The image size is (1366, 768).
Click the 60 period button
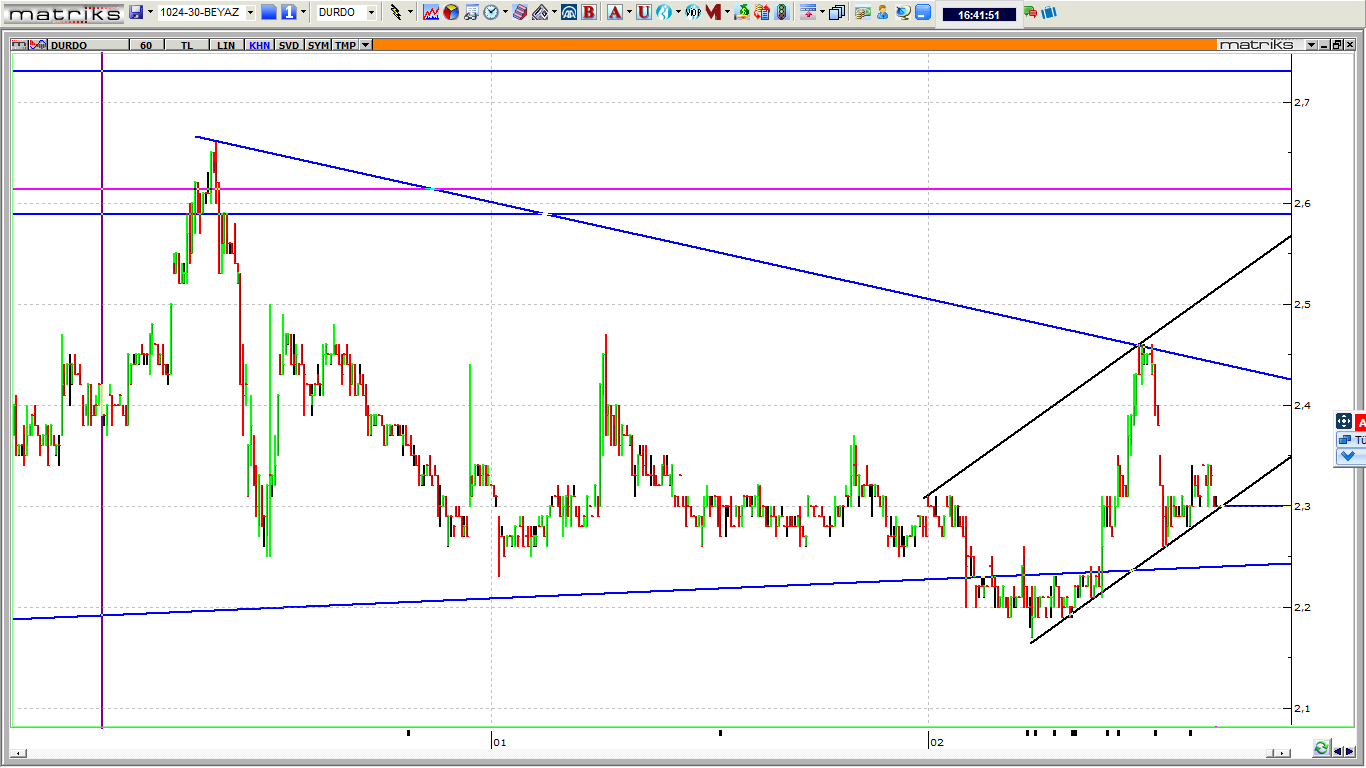coord(146,45)
